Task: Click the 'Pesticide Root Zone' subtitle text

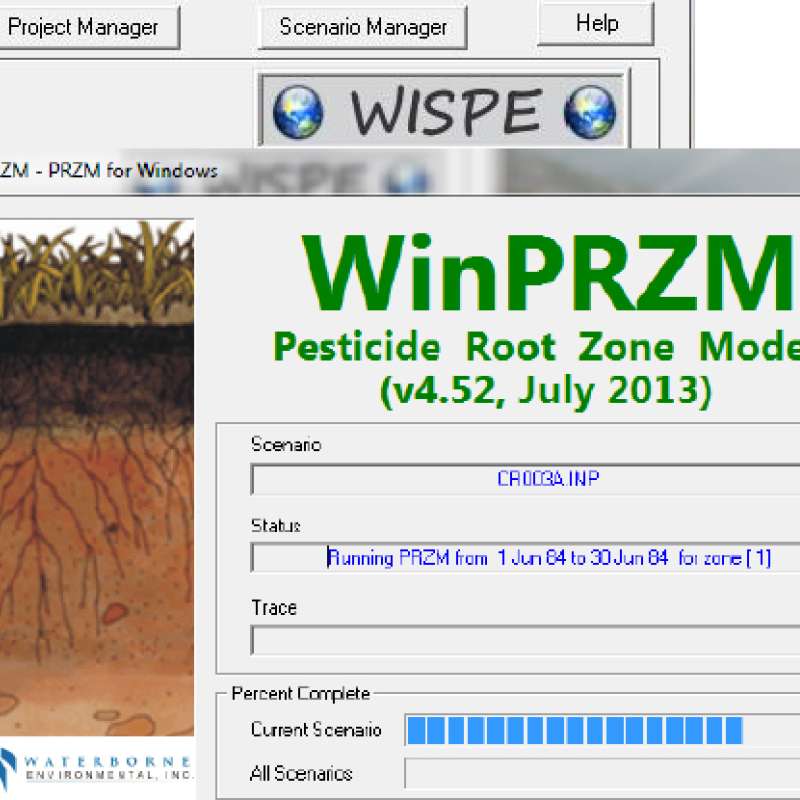Action: (474, 346)
